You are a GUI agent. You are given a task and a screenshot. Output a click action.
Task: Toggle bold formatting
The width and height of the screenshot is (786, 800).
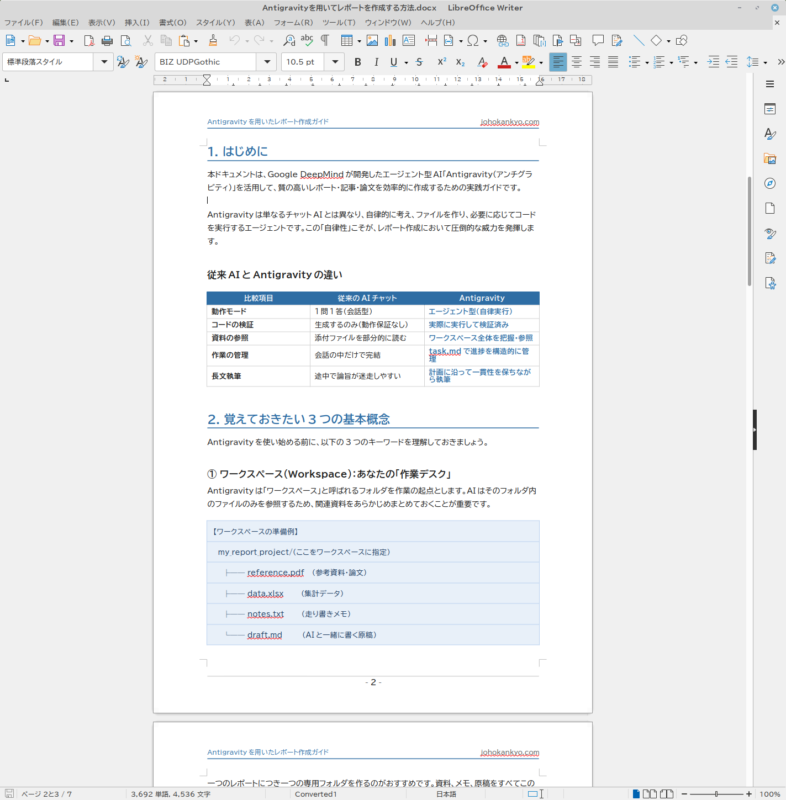(356, 62)
